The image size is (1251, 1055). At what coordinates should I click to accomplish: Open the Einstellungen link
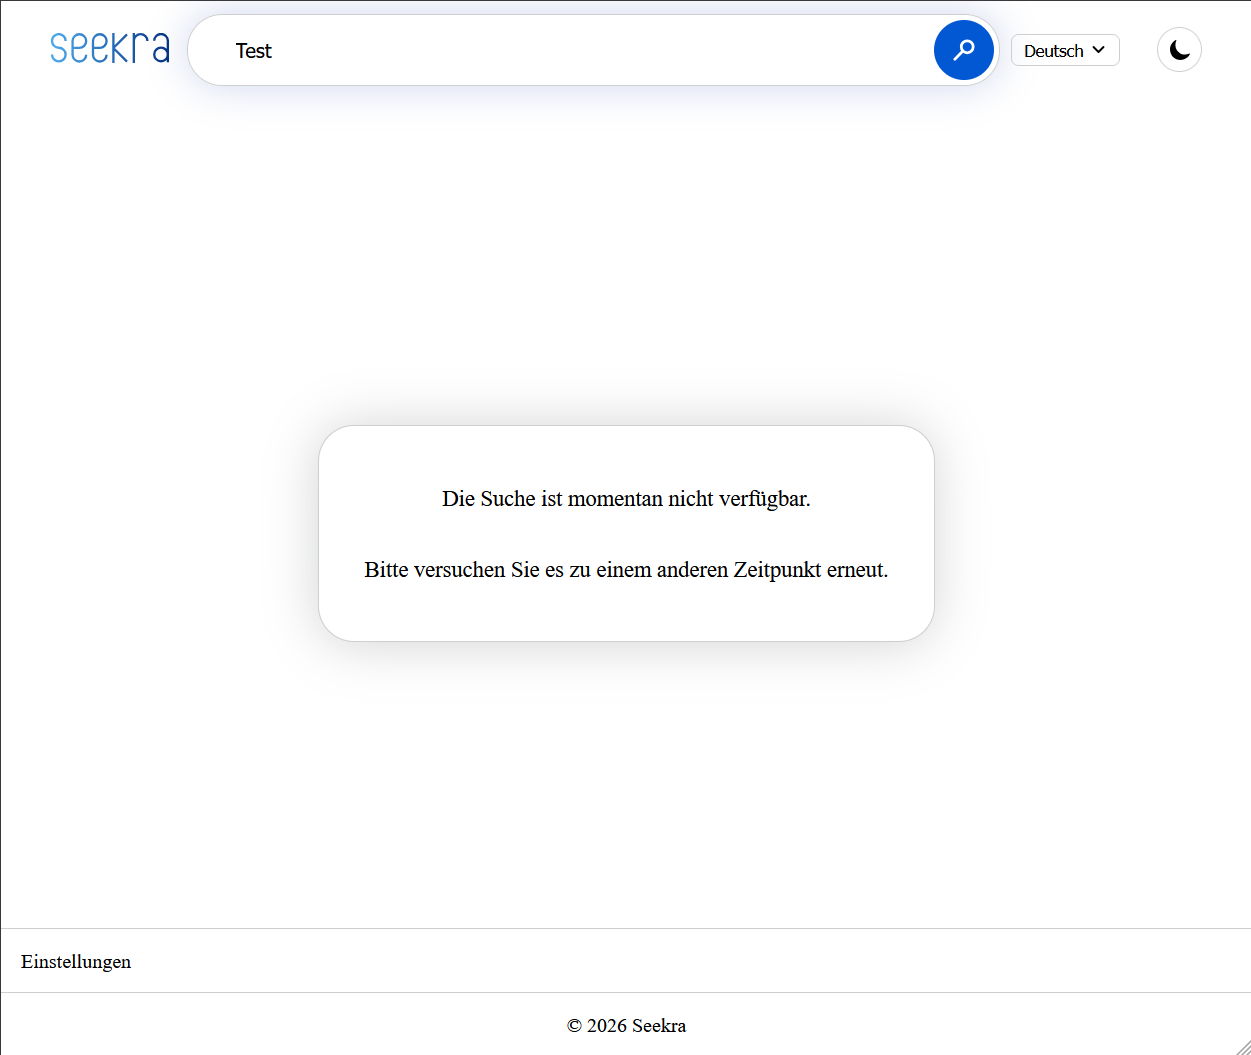click(x=76, y=961)
